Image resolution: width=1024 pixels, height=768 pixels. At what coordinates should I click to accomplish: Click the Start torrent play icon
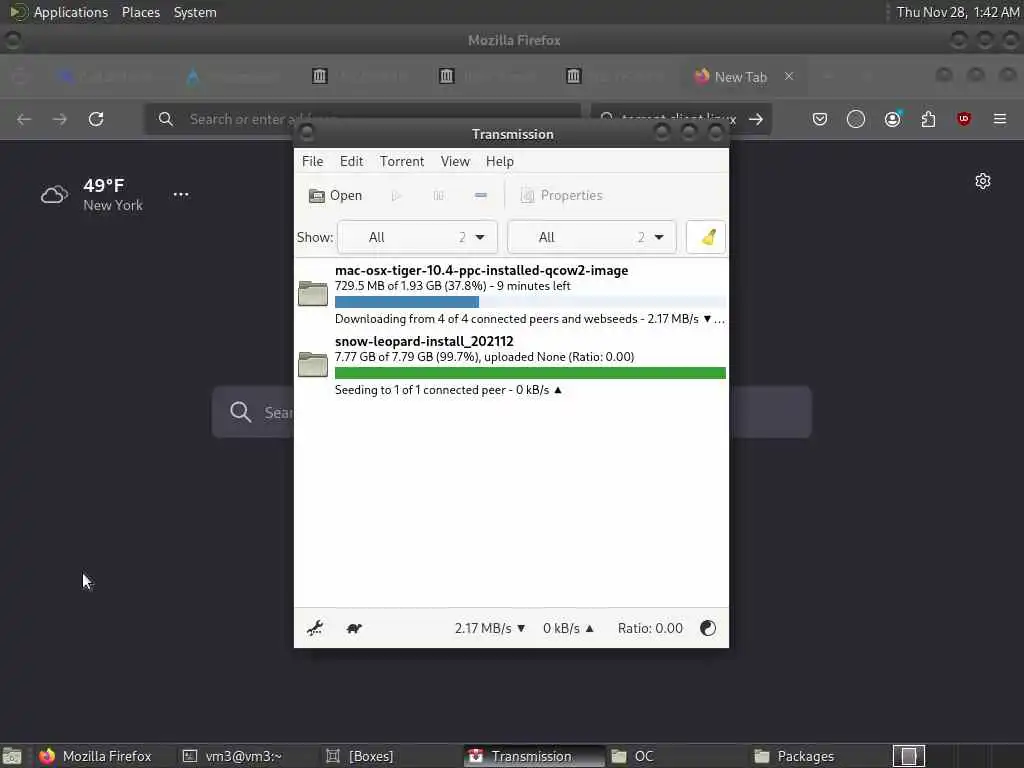[396, 195]
